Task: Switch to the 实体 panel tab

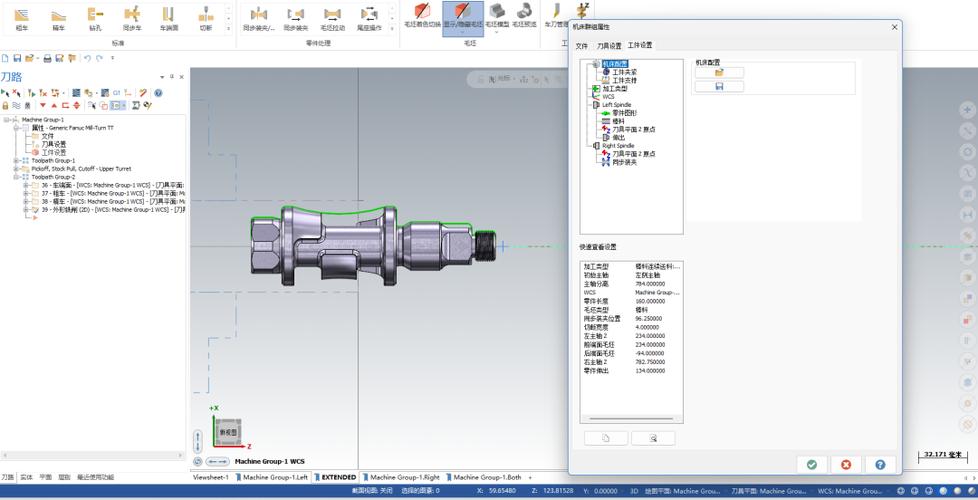Action: 26,477
